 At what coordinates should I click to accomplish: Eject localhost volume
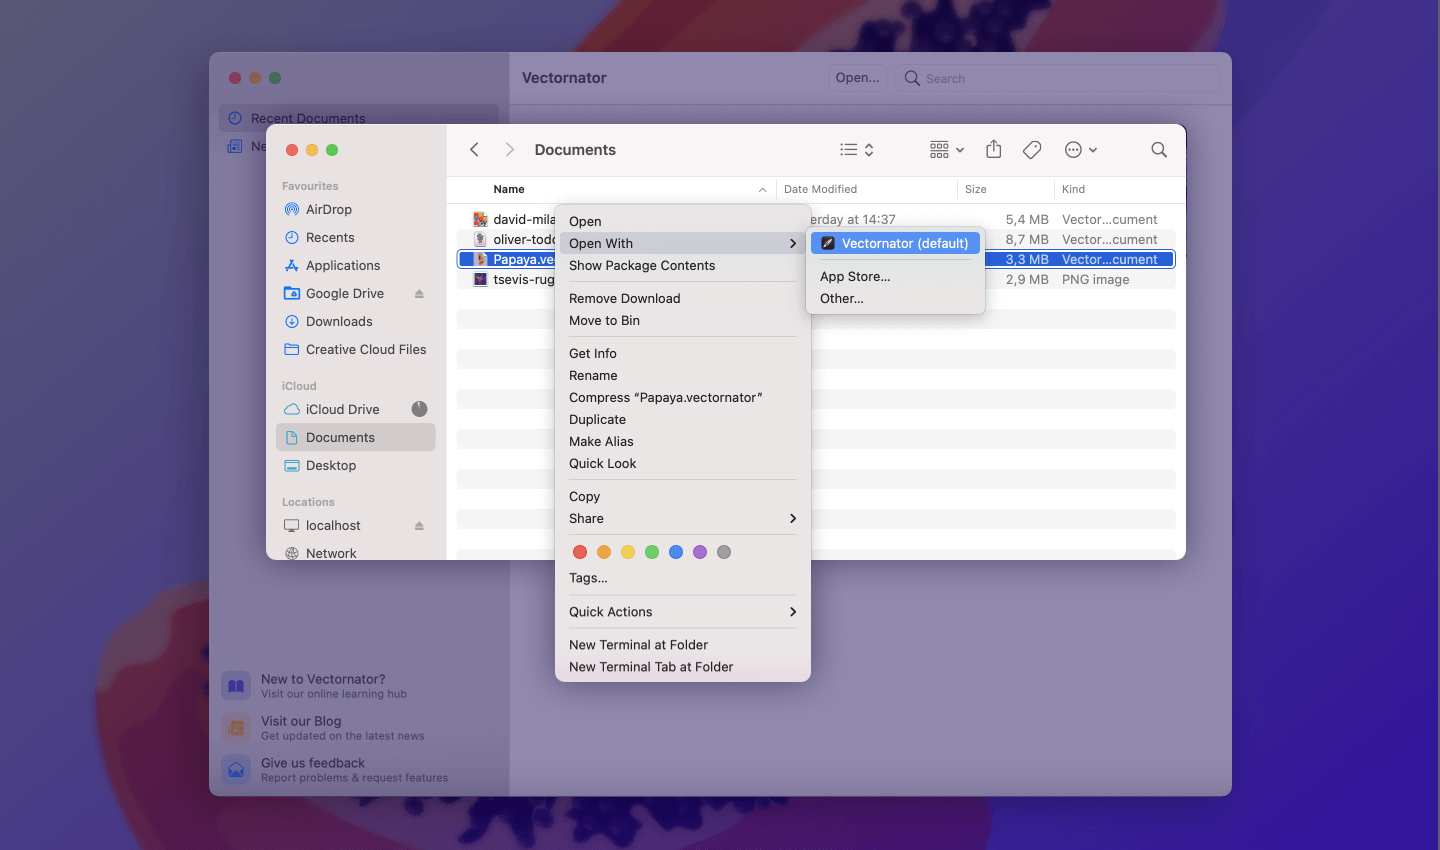point(419,526)
